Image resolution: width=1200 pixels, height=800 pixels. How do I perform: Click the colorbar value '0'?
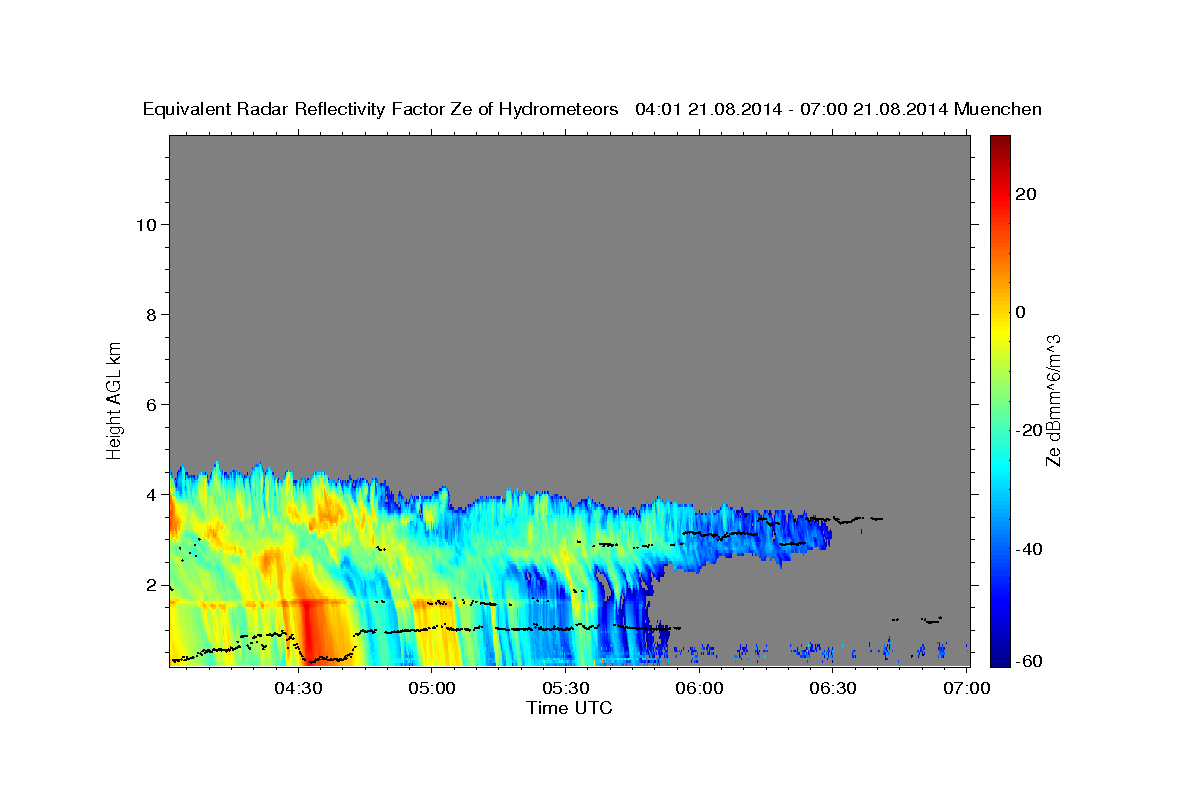[x=1020, y=312]
